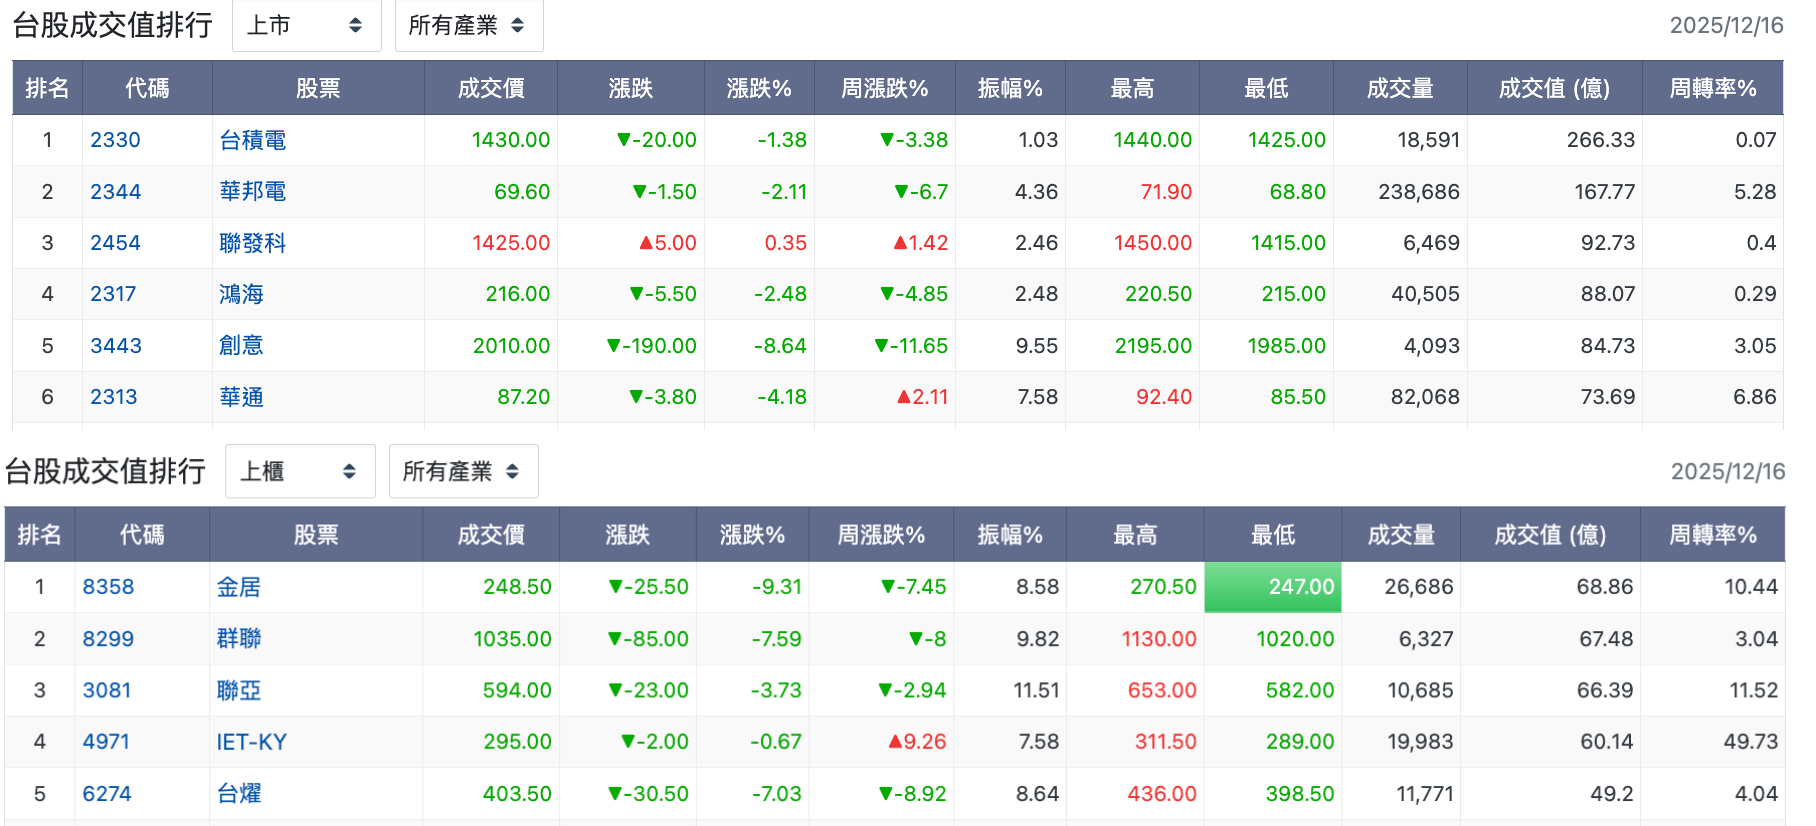Viewport: 1816px width, 826px height.
Task: Select highlighted 247.00 lowest price cell
Action: 1273,587
